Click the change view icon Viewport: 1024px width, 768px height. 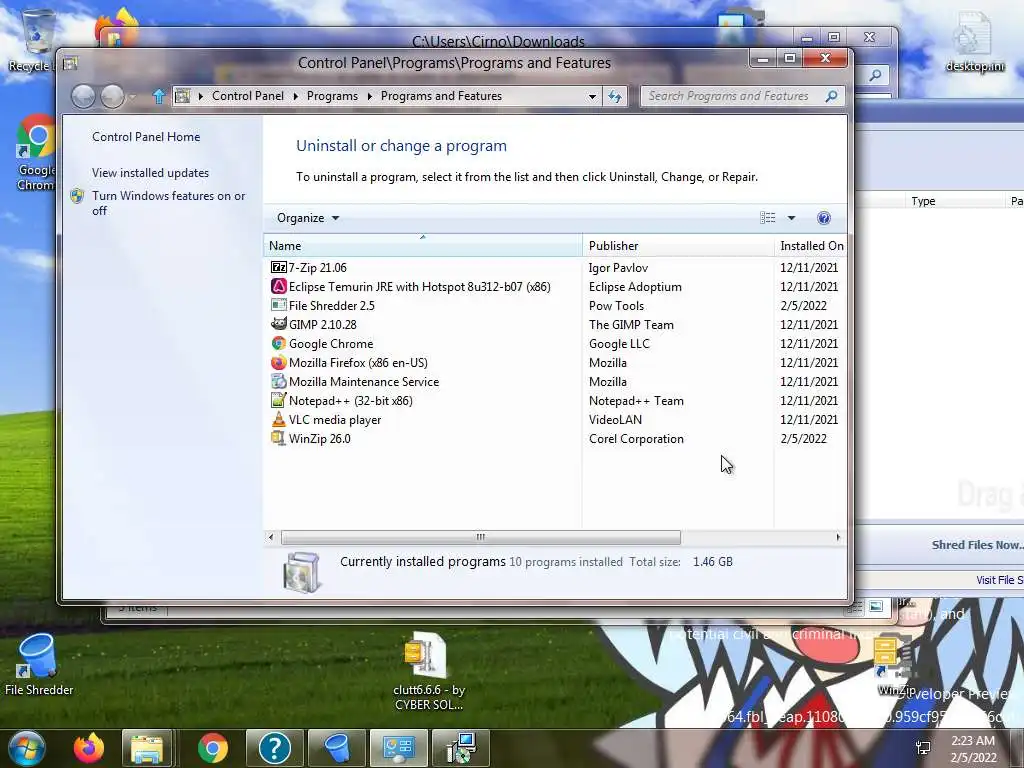point(768,218)
